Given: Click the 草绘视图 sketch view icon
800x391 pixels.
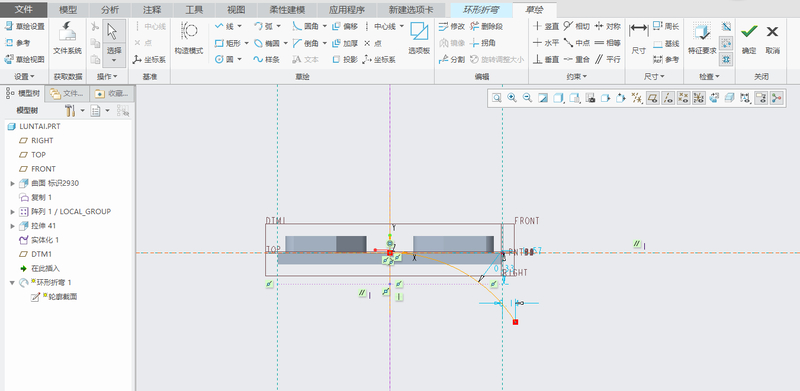Looking at the screenshot, I should (x=9, y=59).
